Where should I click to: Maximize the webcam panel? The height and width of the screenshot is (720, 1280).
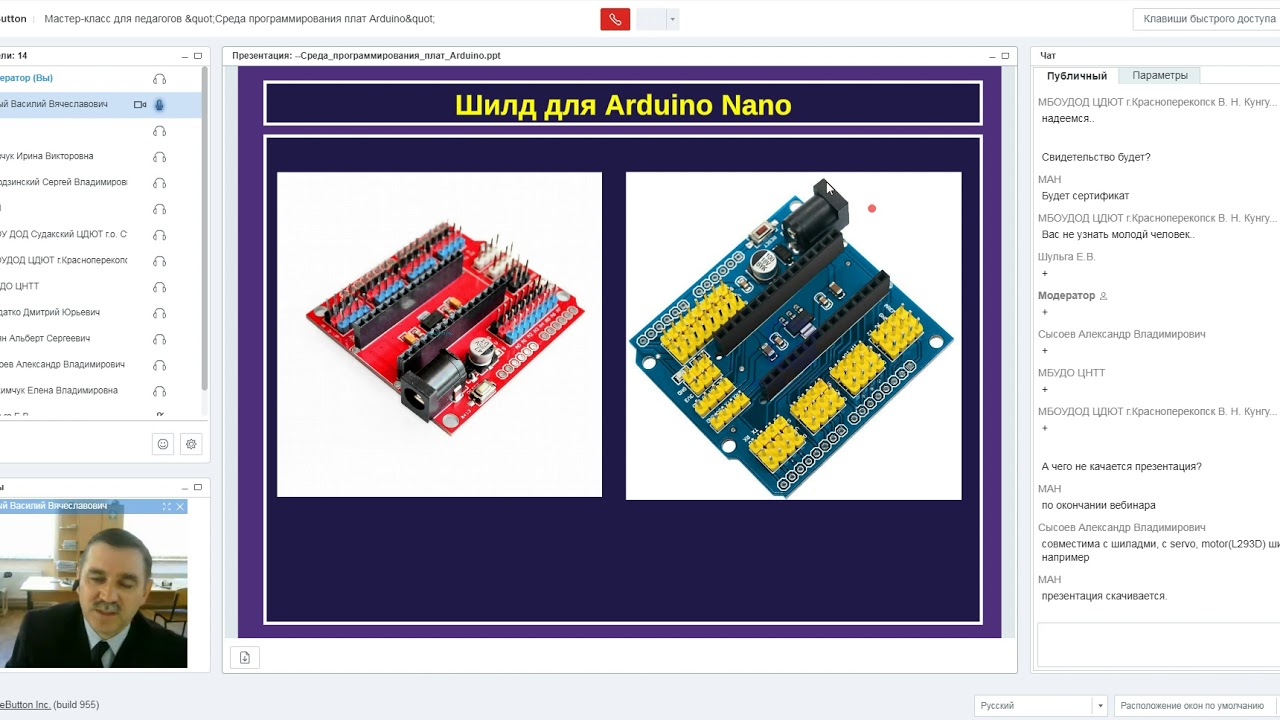[198, 487]
